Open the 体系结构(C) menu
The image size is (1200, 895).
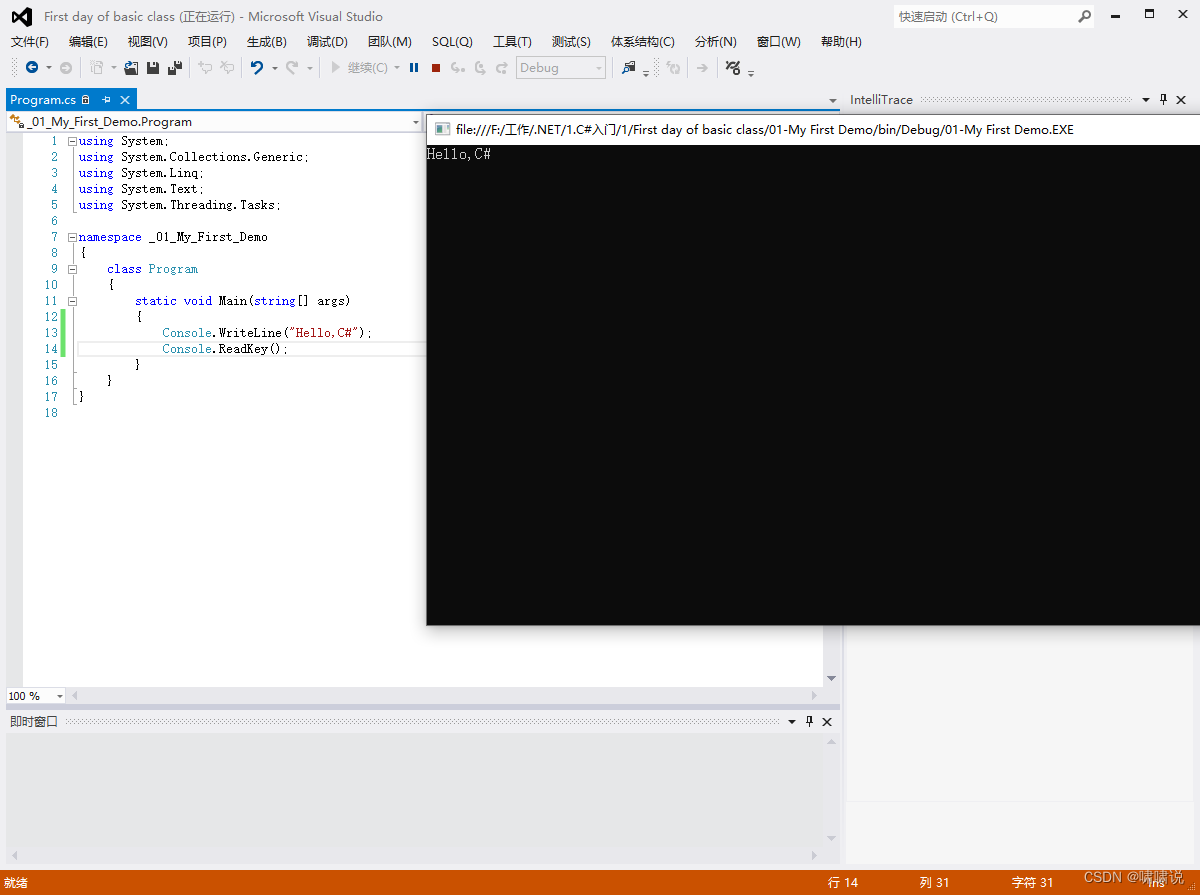[x=643, y=42]
